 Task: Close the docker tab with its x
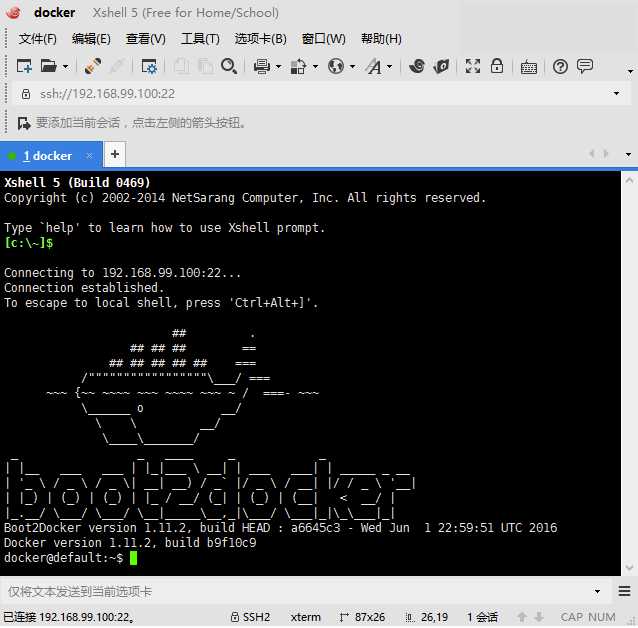[x=90, y=155]
